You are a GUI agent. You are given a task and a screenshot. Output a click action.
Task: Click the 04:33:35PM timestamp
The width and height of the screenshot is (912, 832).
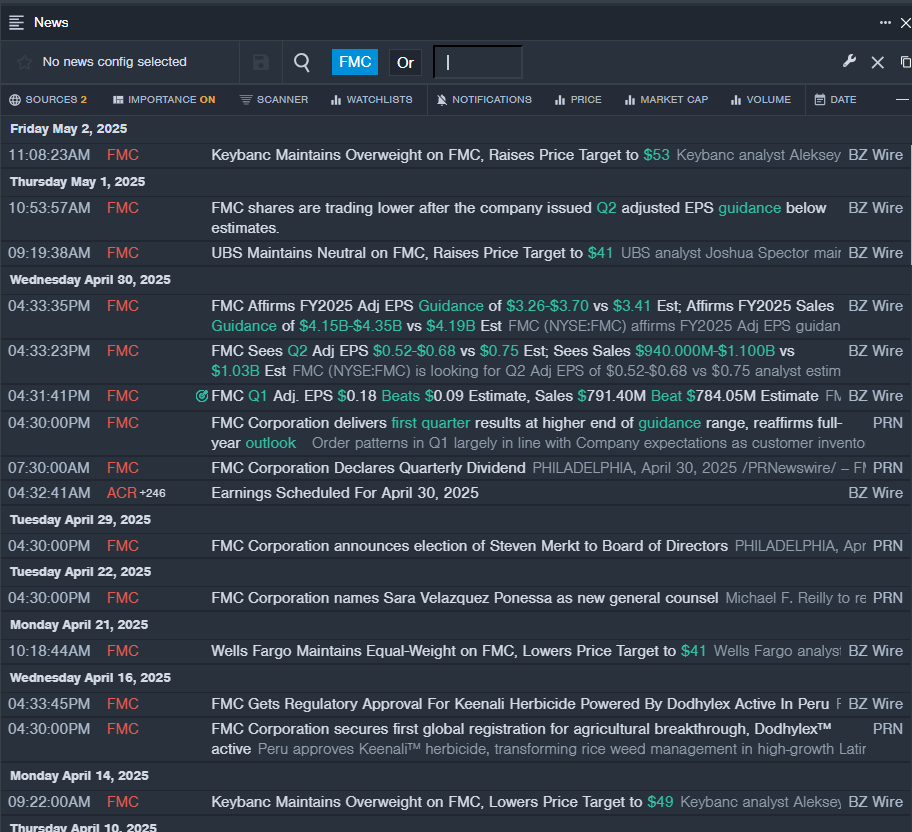coord(49,306)
